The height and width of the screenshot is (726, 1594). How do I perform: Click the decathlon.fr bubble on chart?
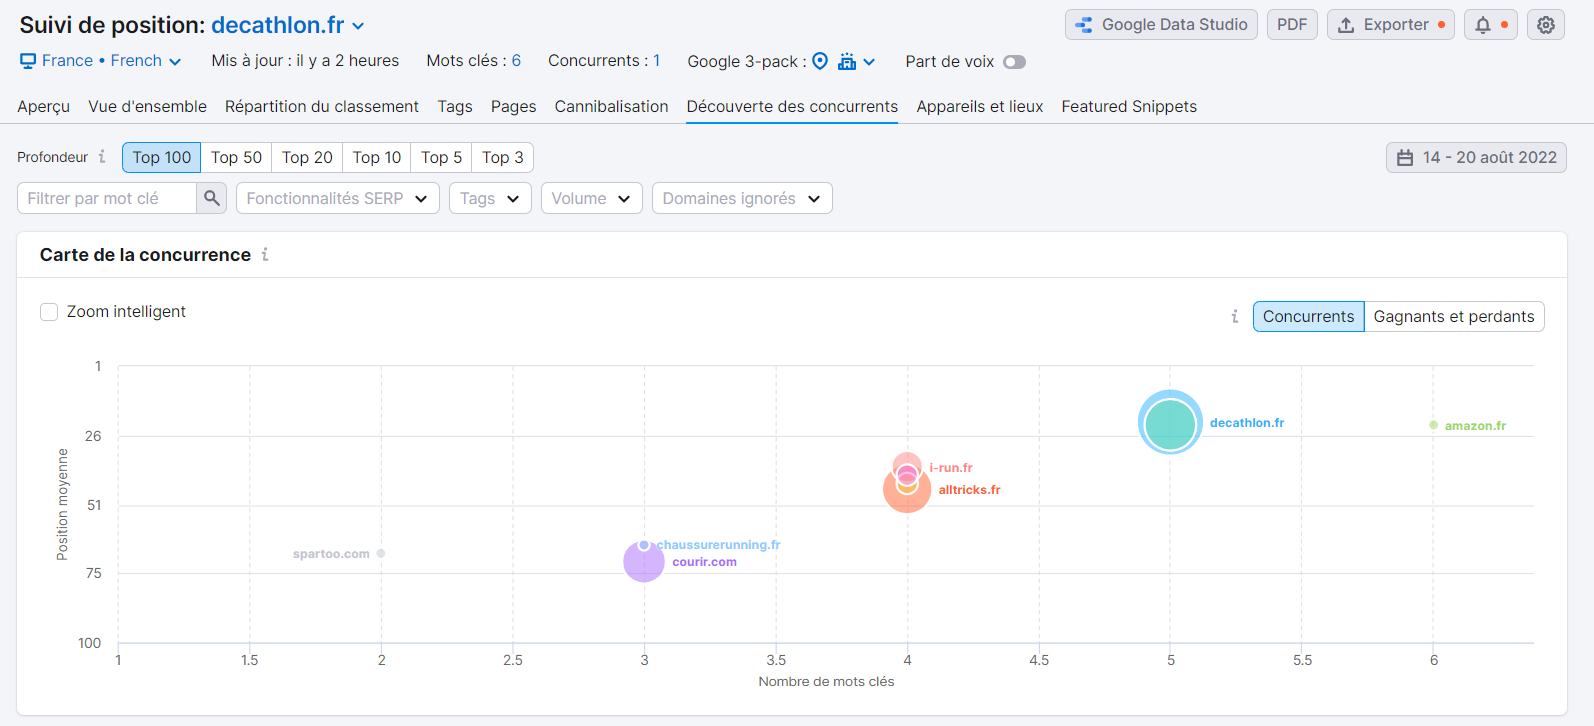click(1170, 423)
